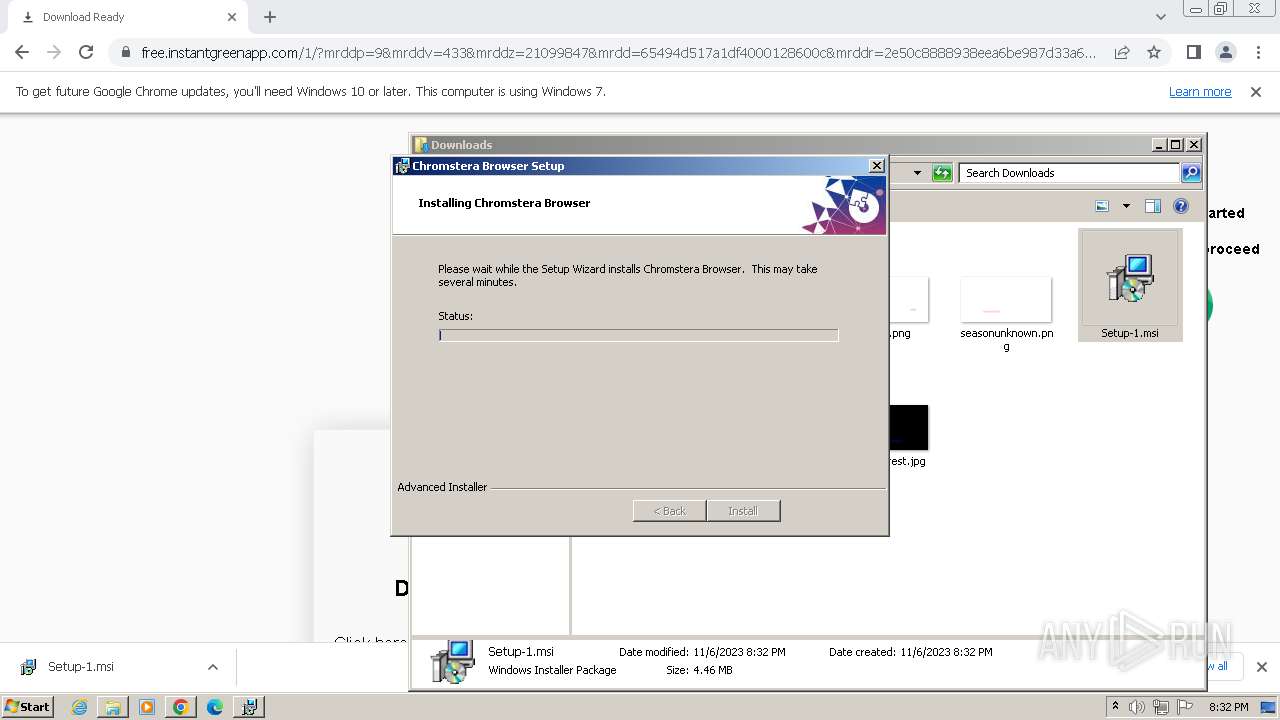Share this page from the address bar
Viewport: 1280px width, 720px height.
point(1122,52)
